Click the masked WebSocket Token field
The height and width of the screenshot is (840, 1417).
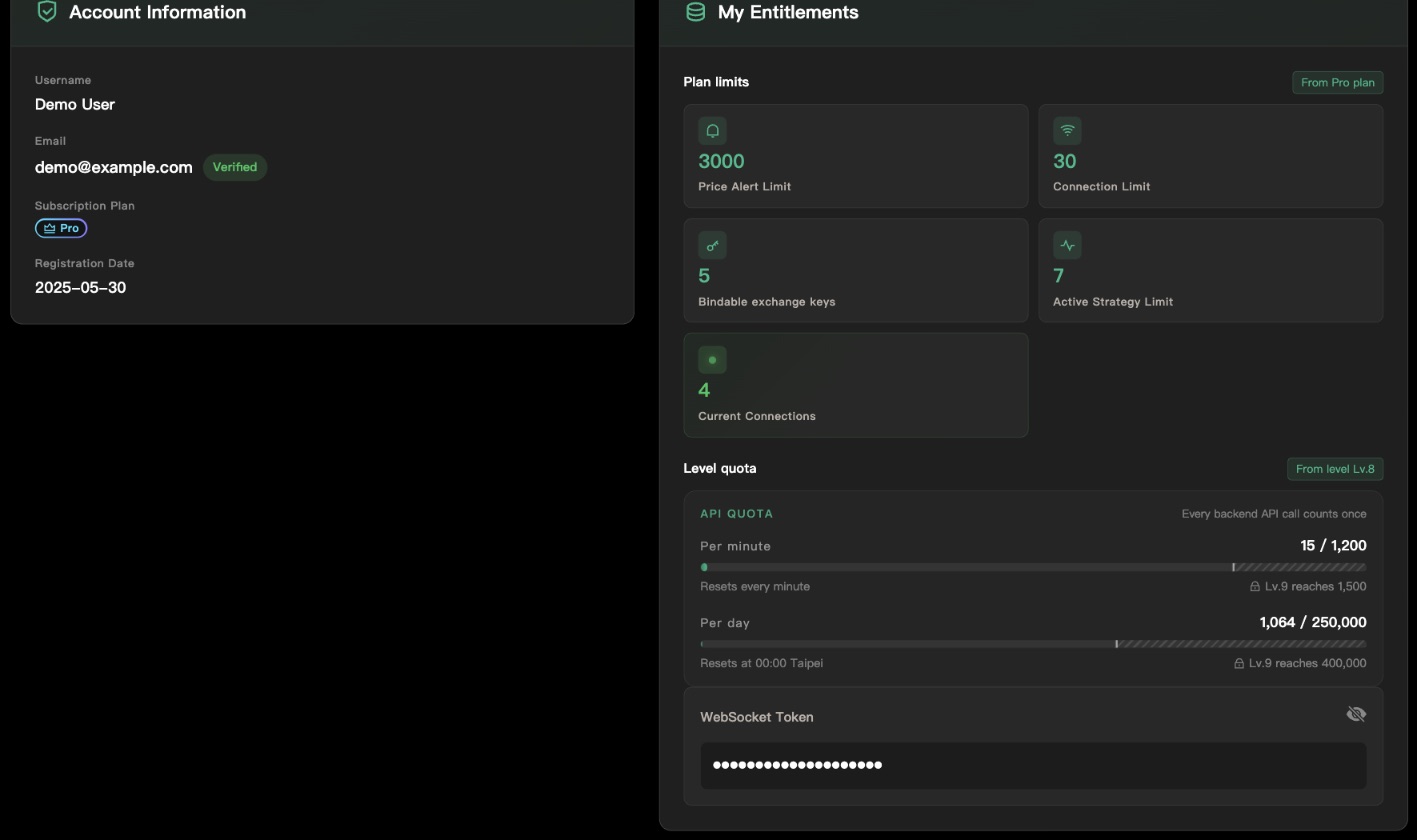point(1033,765)
